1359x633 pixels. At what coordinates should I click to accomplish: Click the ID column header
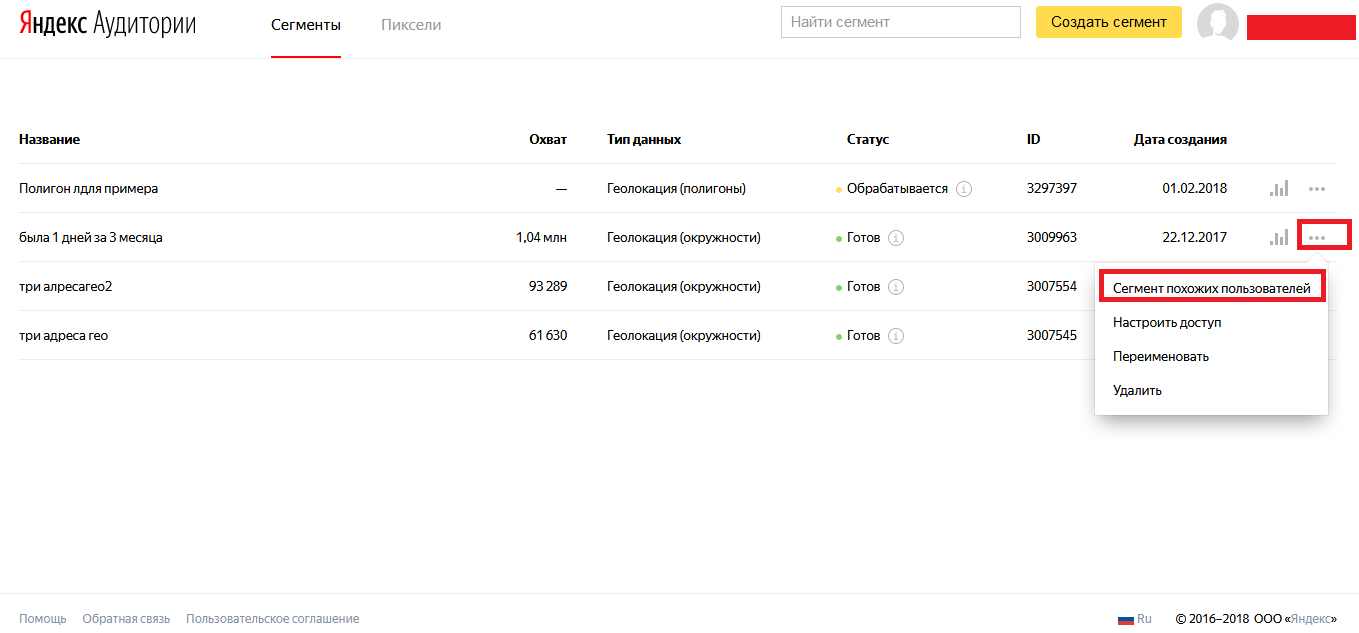pyautogui.click(x=1033, y=139)
